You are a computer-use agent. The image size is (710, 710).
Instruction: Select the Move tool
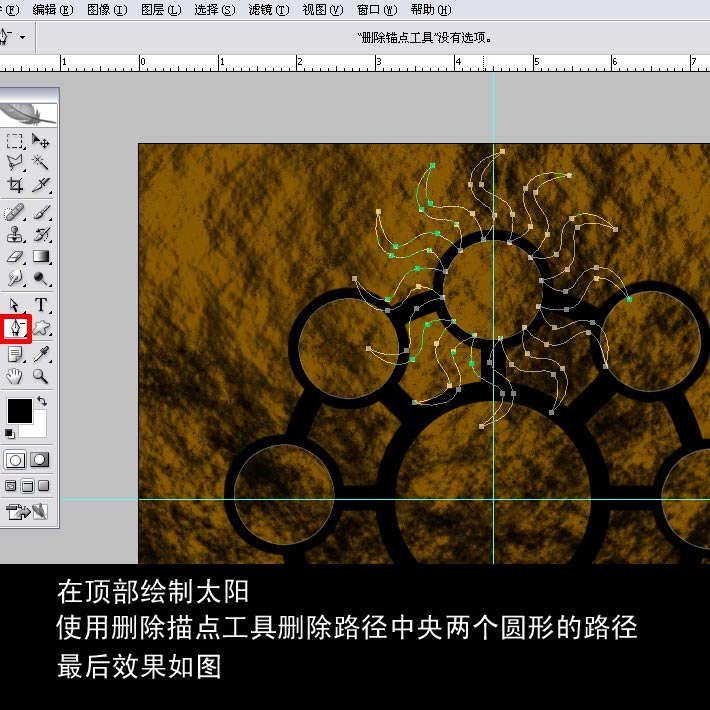coord(40,141)
